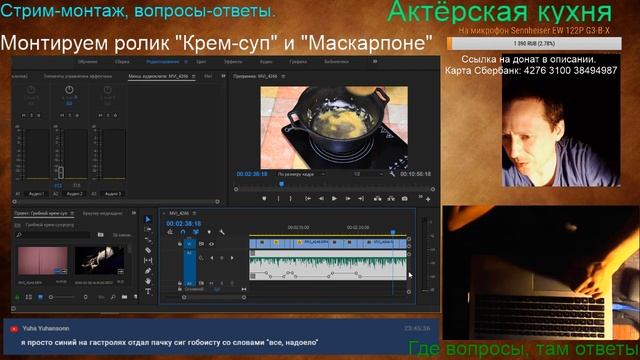
Task: Toggle V1 track output eye
Action: [211, 244]
